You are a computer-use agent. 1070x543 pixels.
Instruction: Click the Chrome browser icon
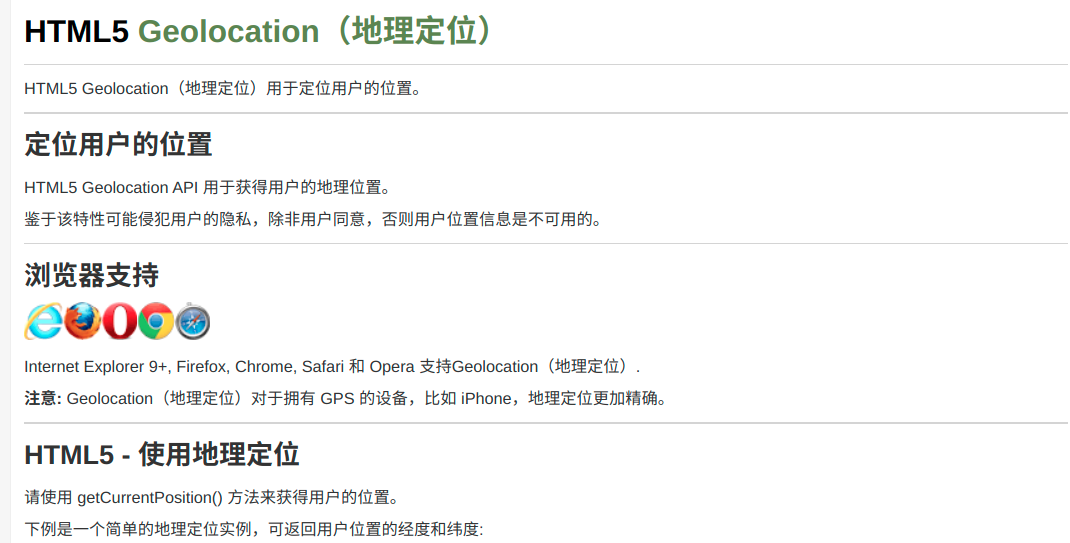(156, 321)
